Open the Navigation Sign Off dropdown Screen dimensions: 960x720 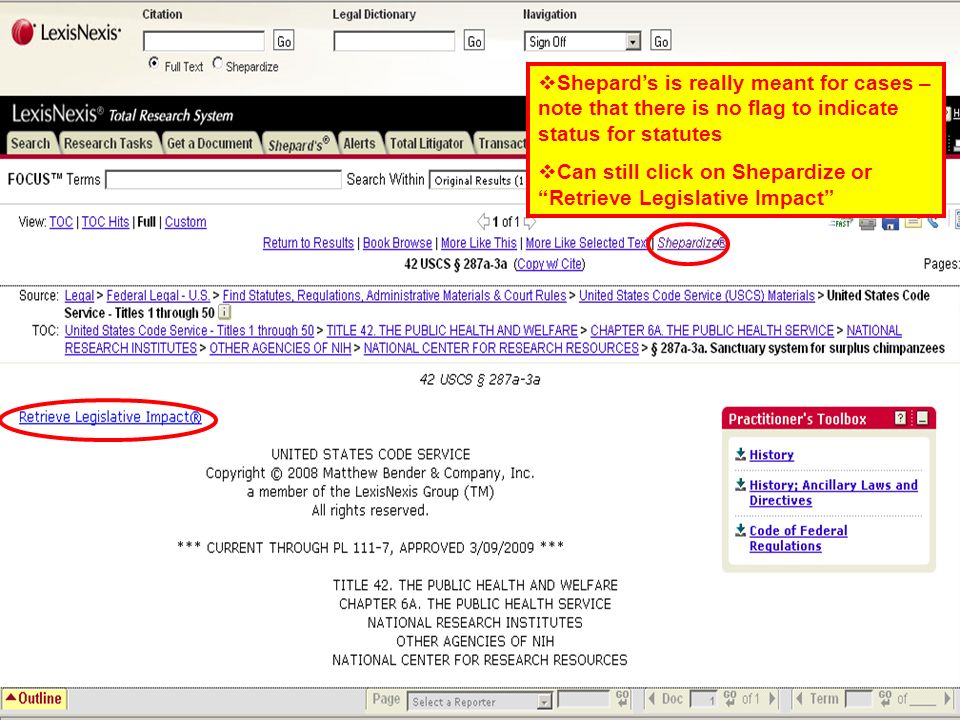click(582, 42)
